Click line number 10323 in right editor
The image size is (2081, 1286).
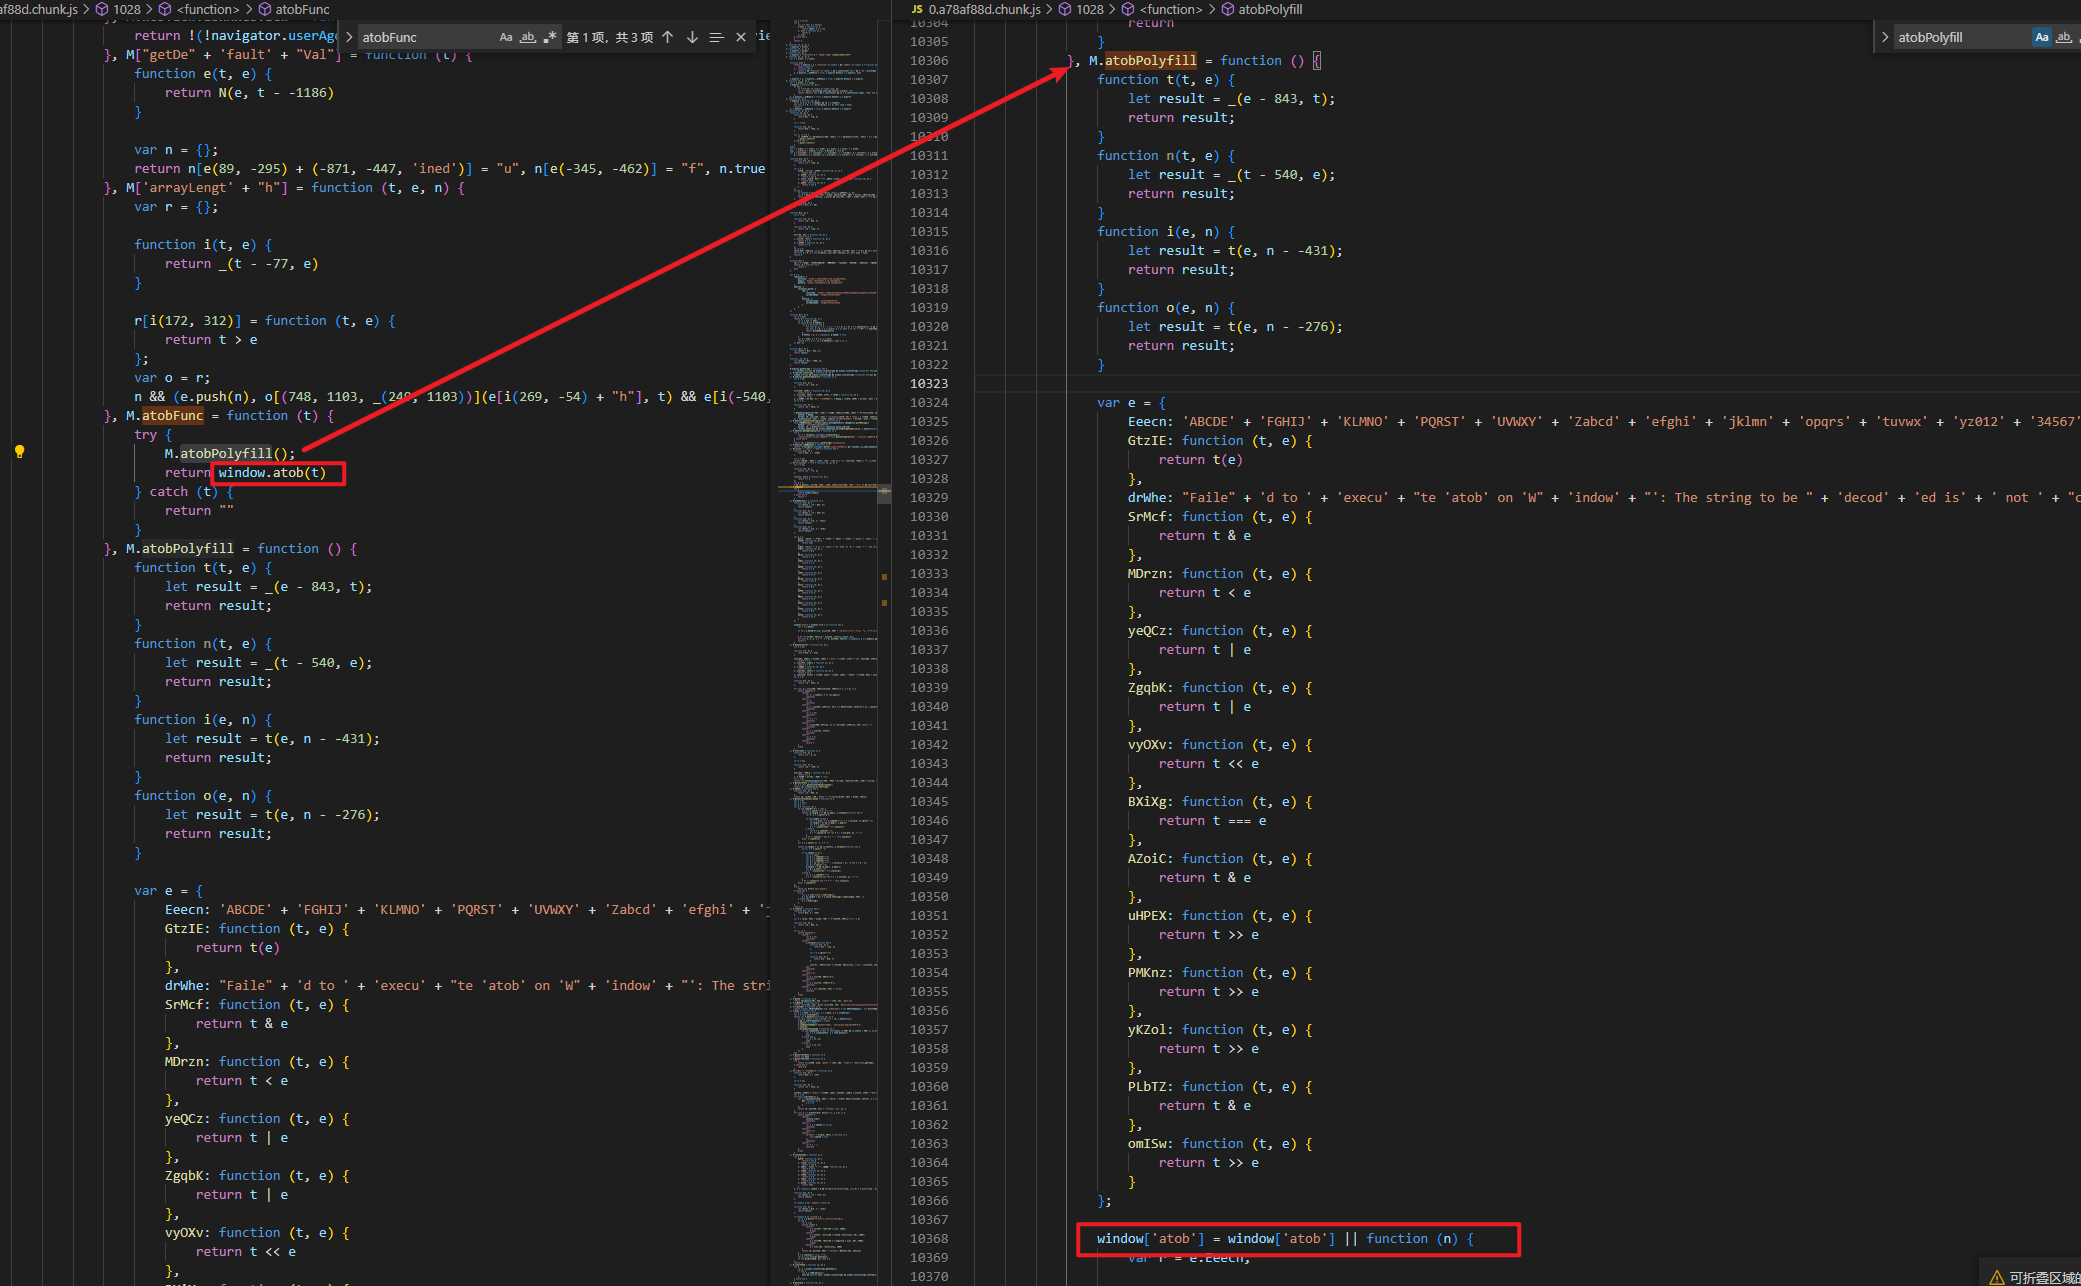pos(929,383)
